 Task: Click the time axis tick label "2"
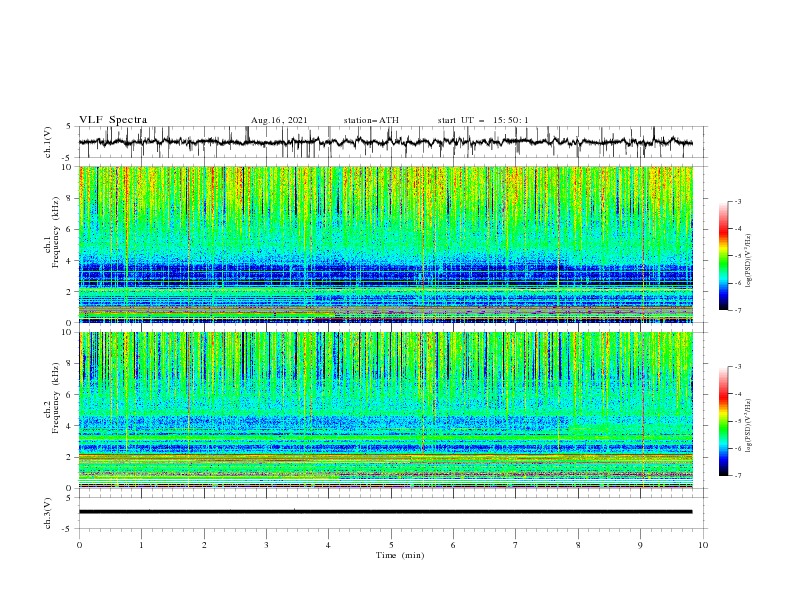pyautogui.click(x=204, y=545)
